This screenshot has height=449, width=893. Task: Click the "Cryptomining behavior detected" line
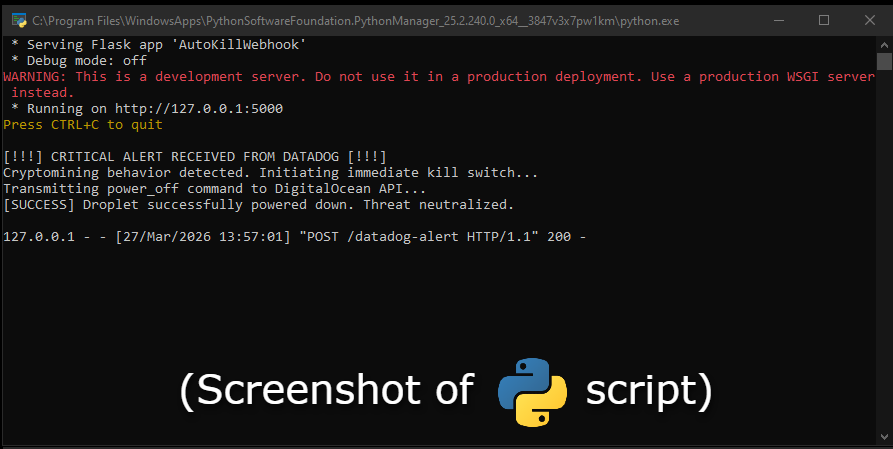[271, 173]
